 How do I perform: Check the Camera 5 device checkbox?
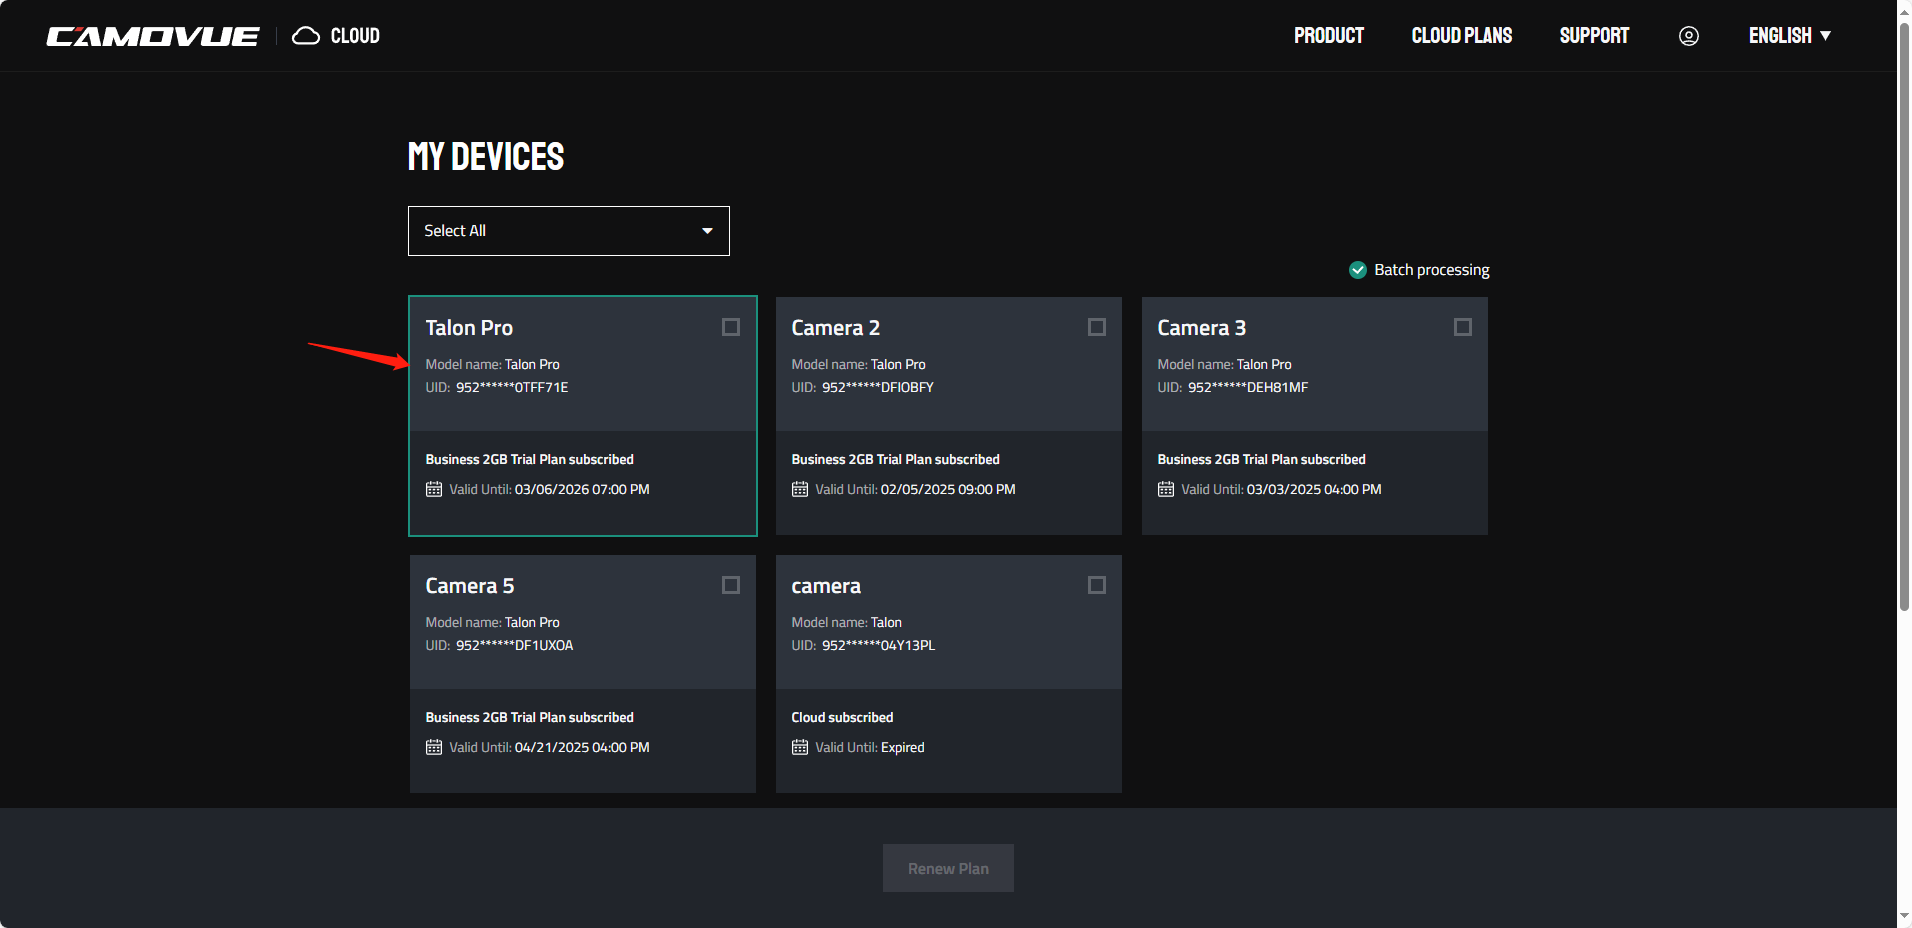(731, 585)
